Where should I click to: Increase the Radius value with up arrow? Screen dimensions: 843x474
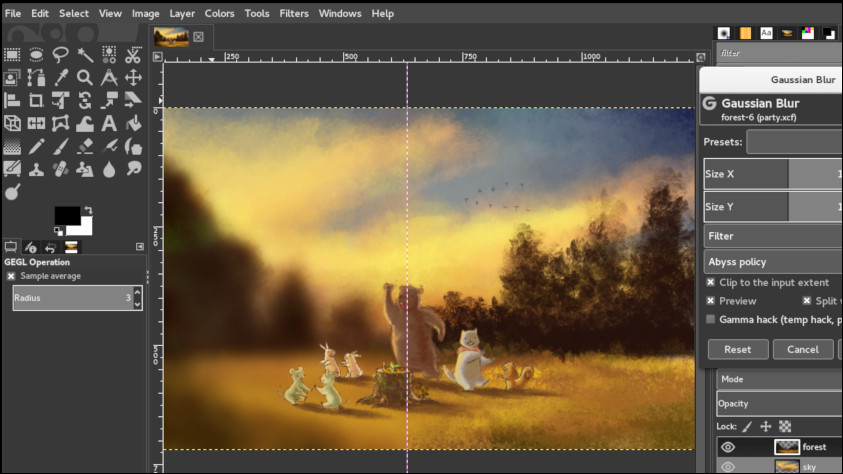[138, 292]
